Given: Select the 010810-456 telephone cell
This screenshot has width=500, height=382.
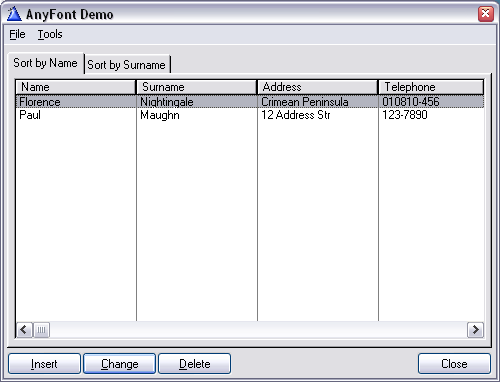Looking at the screenshot, I should click(431, 102).
